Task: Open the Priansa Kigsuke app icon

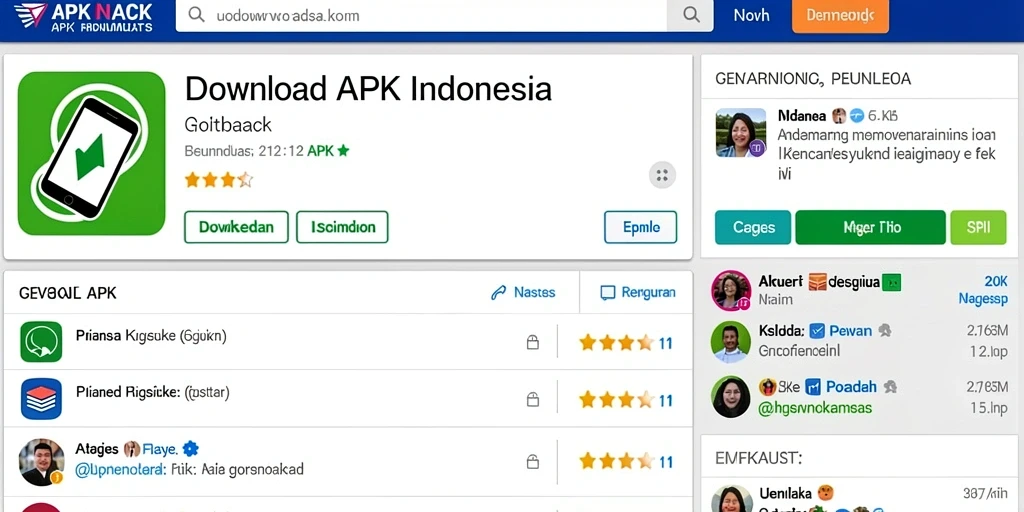Action: pos(41,342)
